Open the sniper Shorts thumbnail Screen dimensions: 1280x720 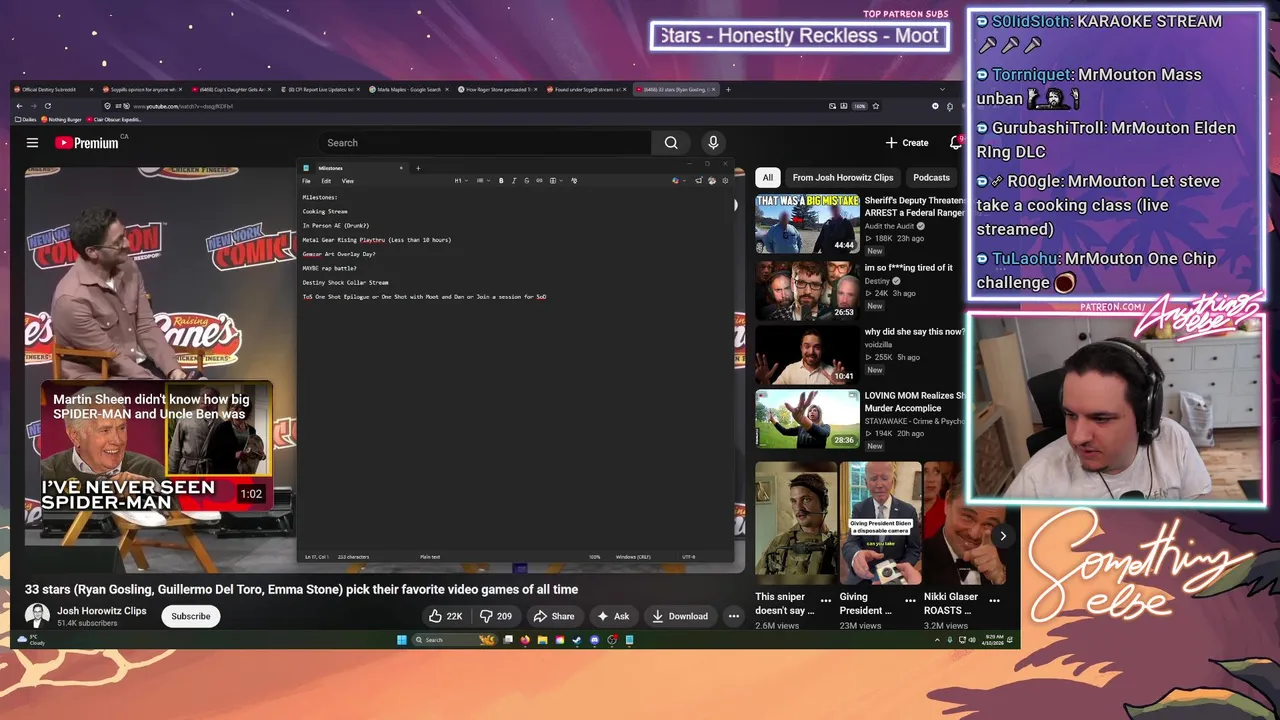tap(796, 523)
